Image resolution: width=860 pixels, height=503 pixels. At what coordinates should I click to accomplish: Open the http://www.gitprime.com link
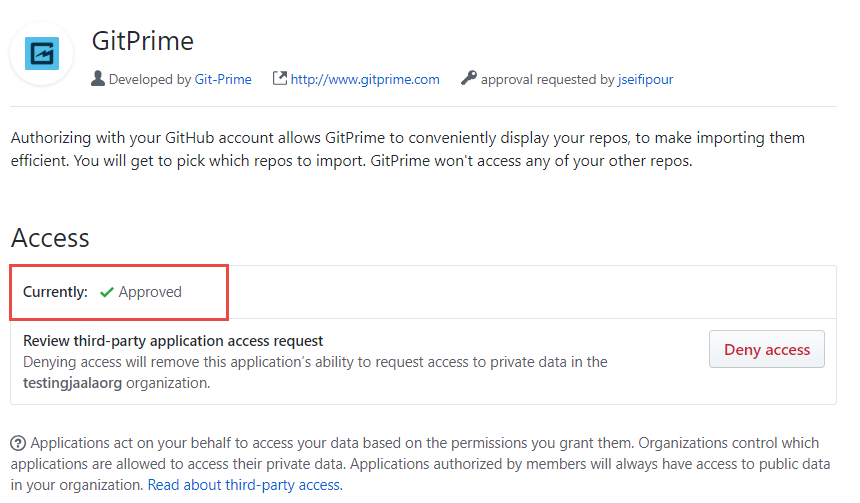(x=365, y=80)
